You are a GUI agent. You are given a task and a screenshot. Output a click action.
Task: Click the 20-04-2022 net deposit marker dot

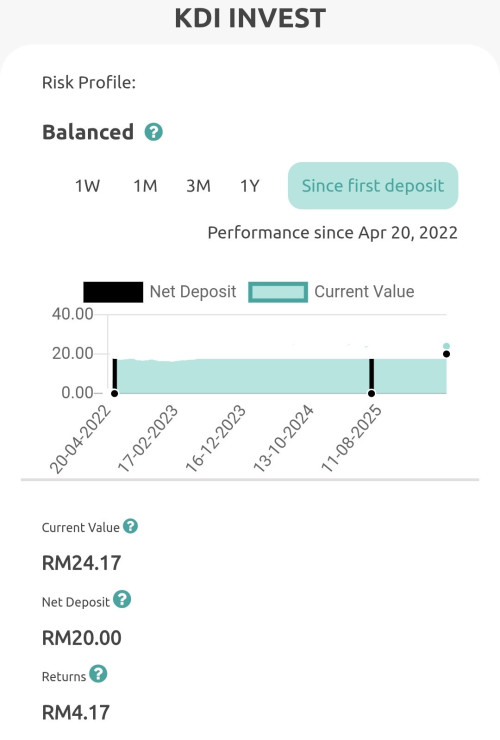114,393
